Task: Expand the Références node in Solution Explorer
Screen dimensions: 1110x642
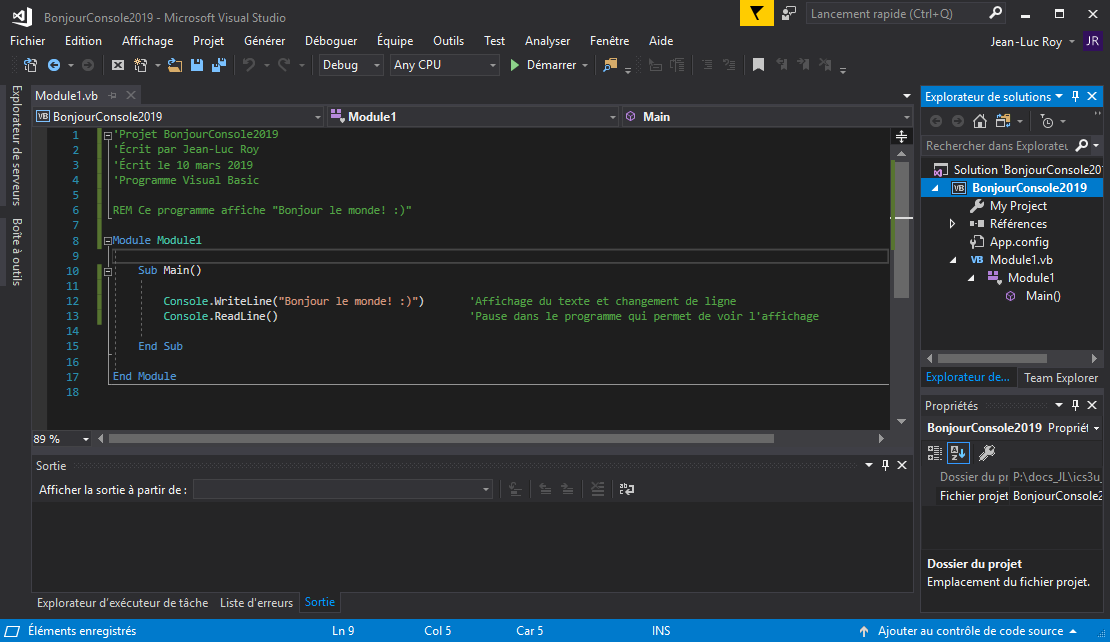Action: point(952,224)
